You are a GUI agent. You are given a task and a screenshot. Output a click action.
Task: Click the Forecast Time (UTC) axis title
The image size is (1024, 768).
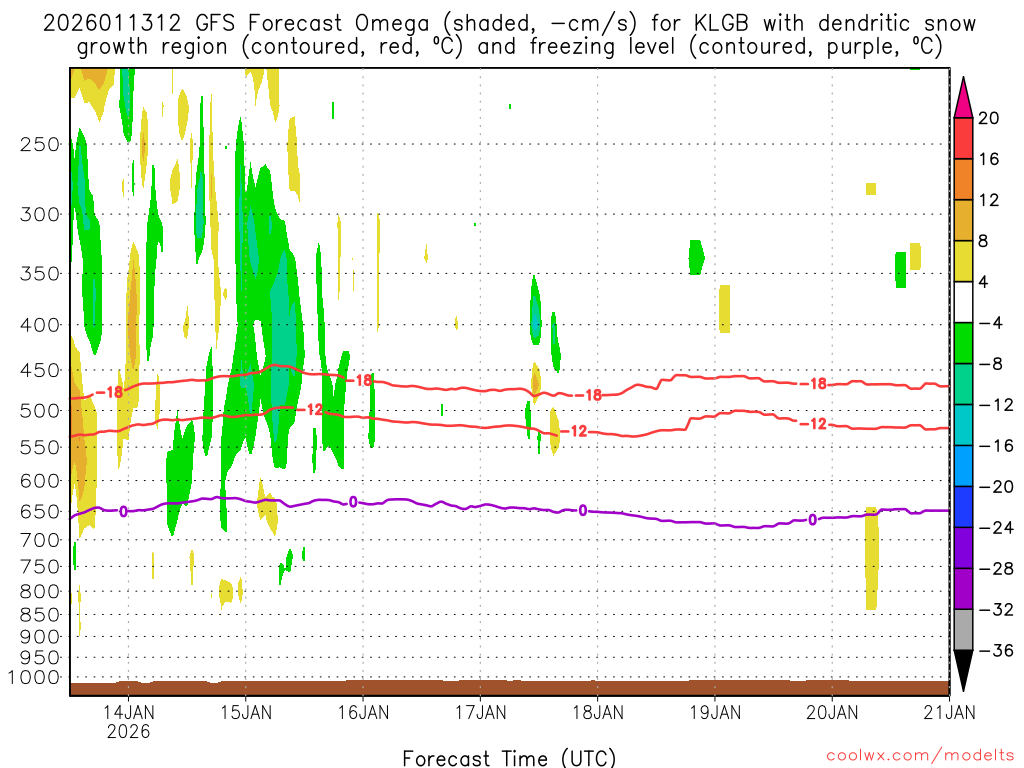click(x=509, y=758)
